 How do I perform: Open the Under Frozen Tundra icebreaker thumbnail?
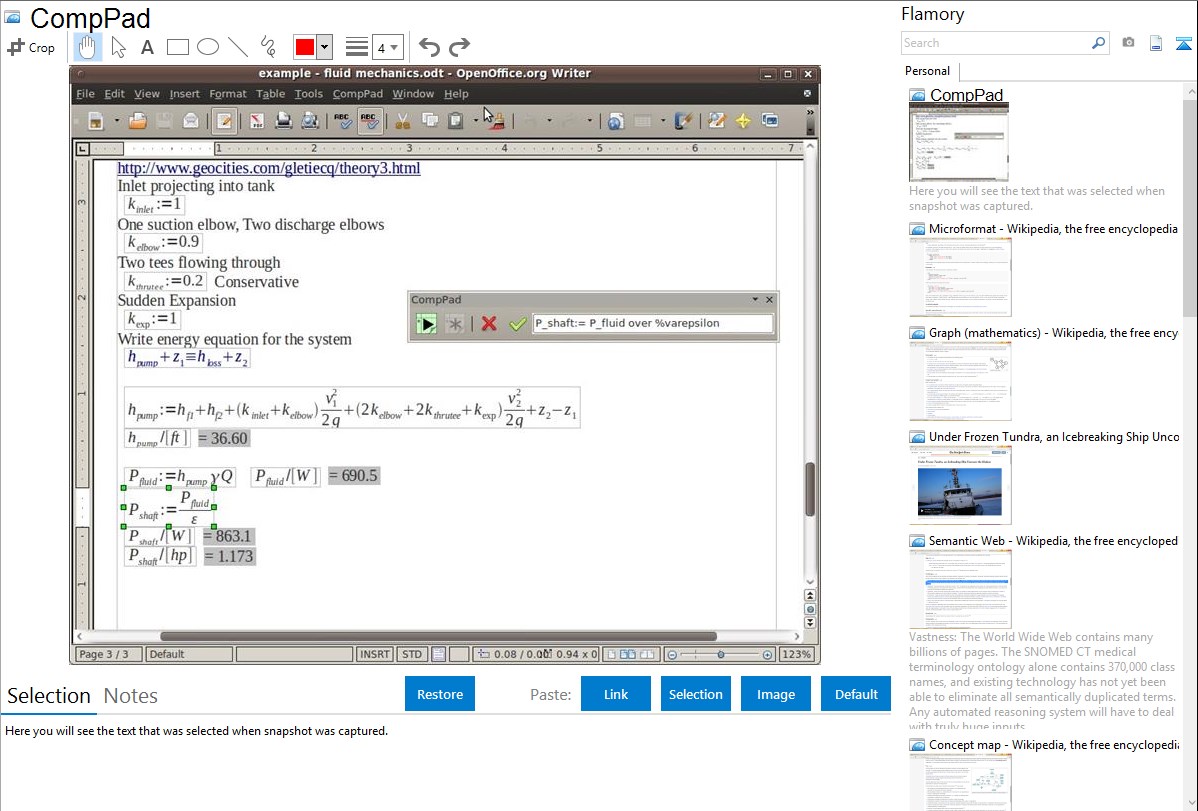coord(960,485)
